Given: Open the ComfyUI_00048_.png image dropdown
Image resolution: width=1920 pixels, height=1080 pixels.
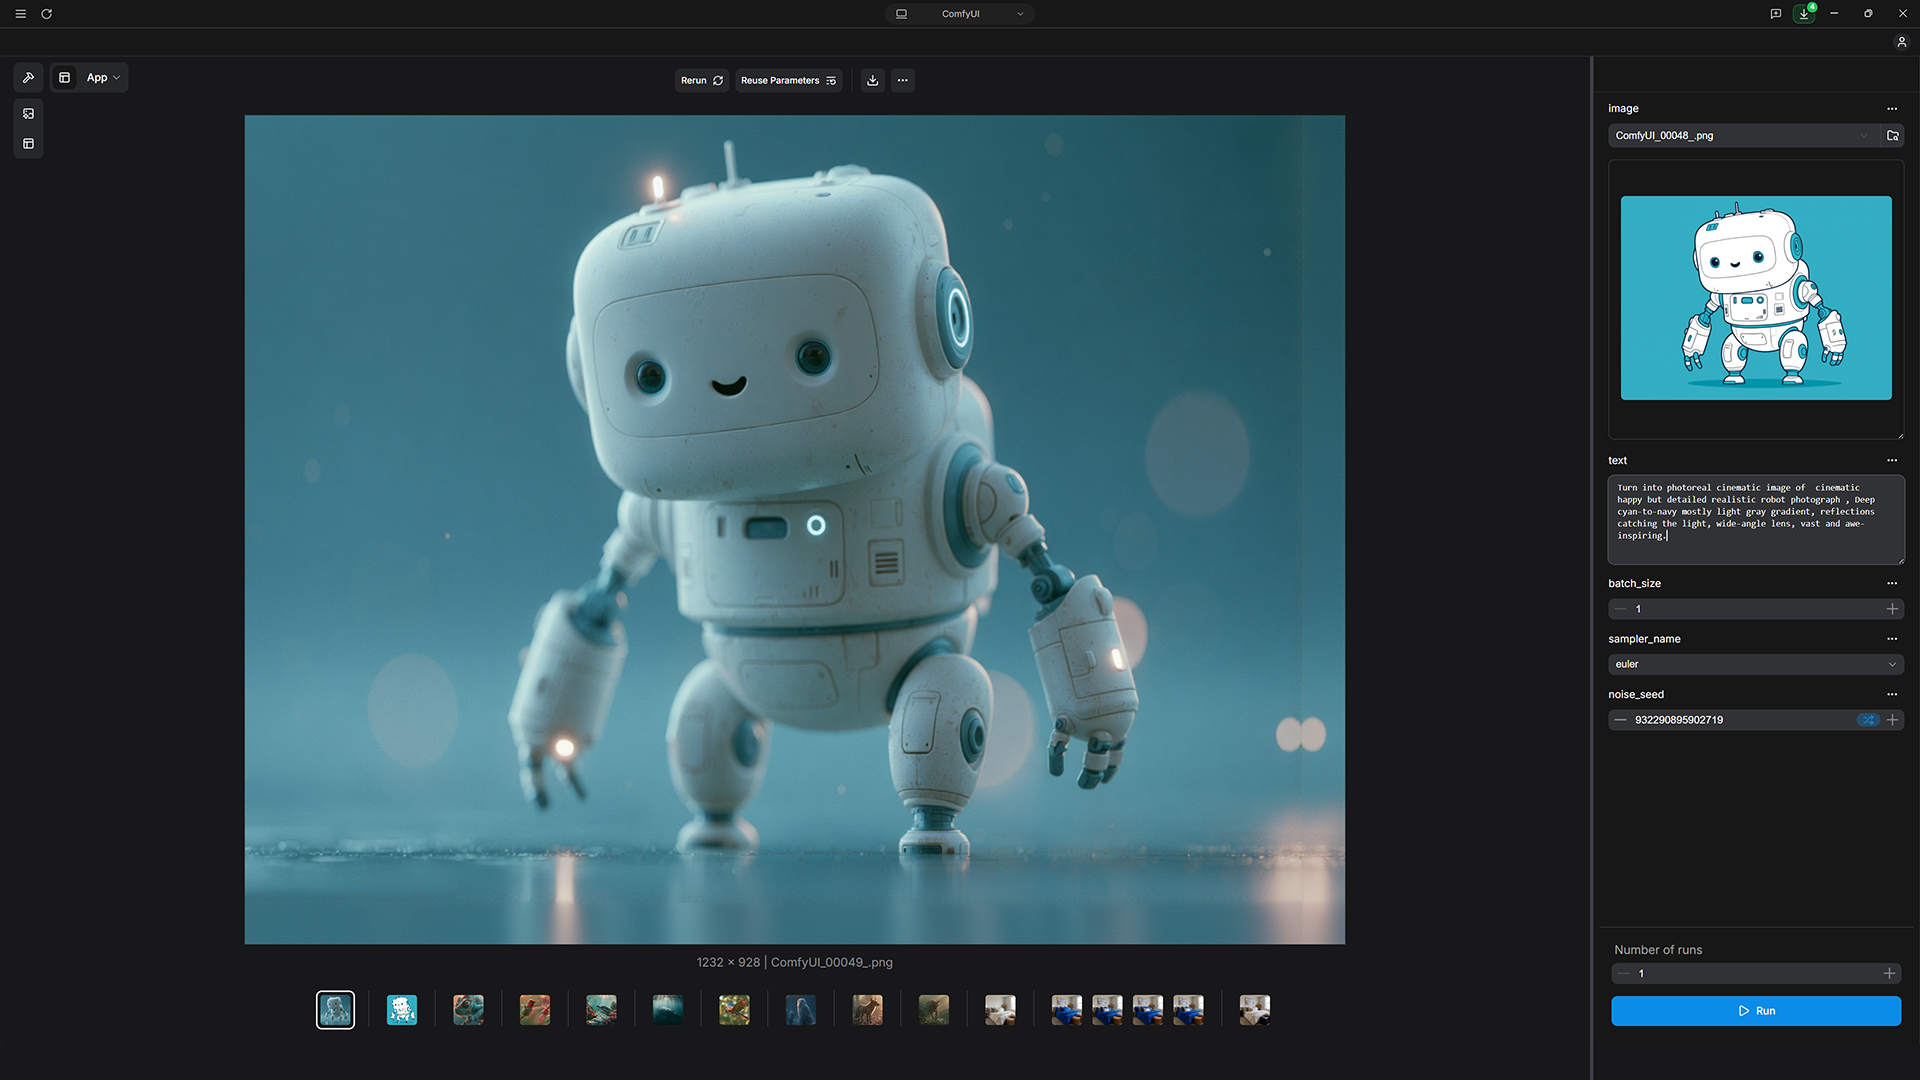Looking at the screenshot, I should click(x=1742, y=135).
